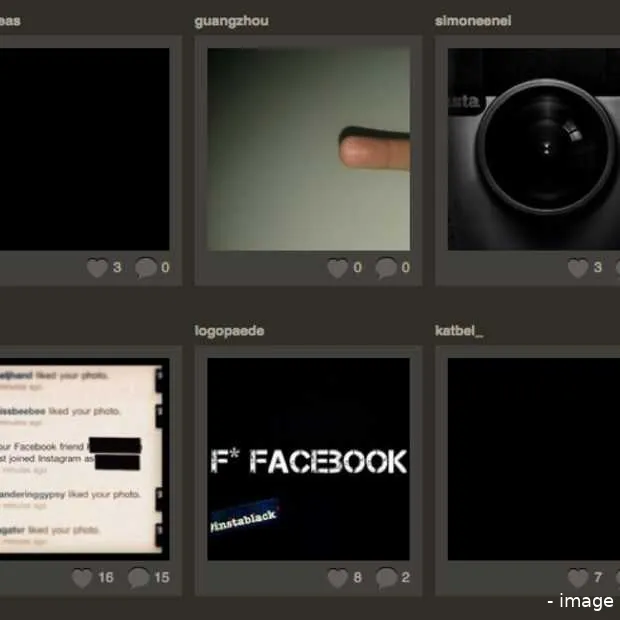Open comments bubble showing 15 comments
Viewport: 620px width, 620px height.
139,578
